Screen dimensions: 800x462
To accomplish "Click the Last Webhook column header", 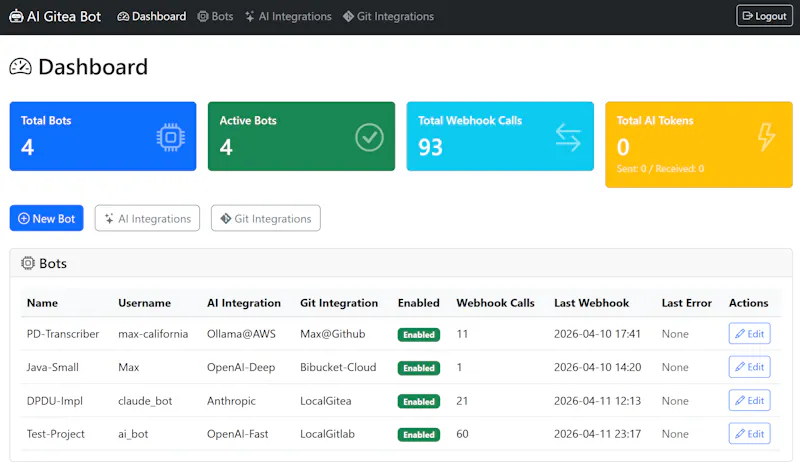I will coord(591,303).
